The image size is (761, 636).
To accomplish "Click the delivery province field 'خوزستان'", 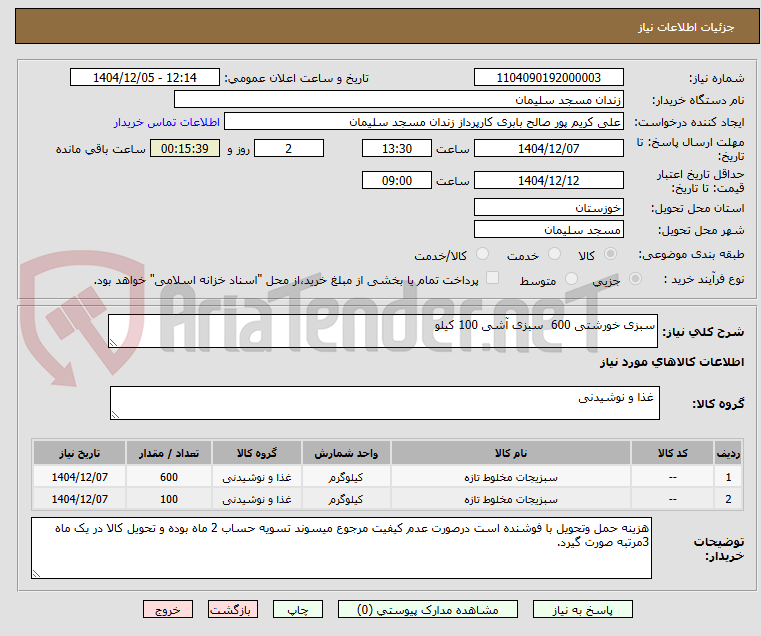I will tap(548, 207).
